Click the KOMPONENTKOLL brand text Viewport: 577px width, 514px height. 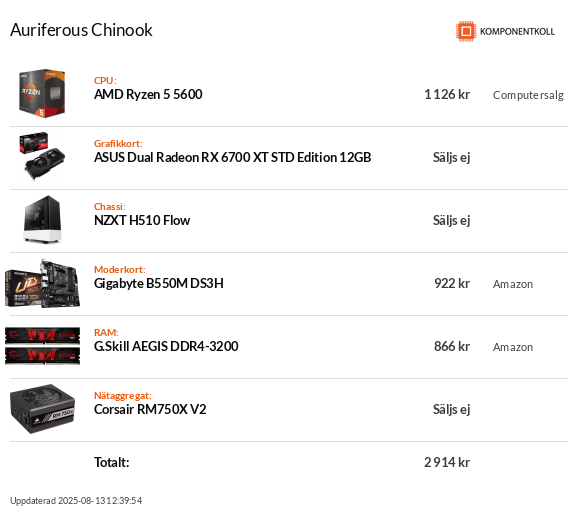coord(517,32)
